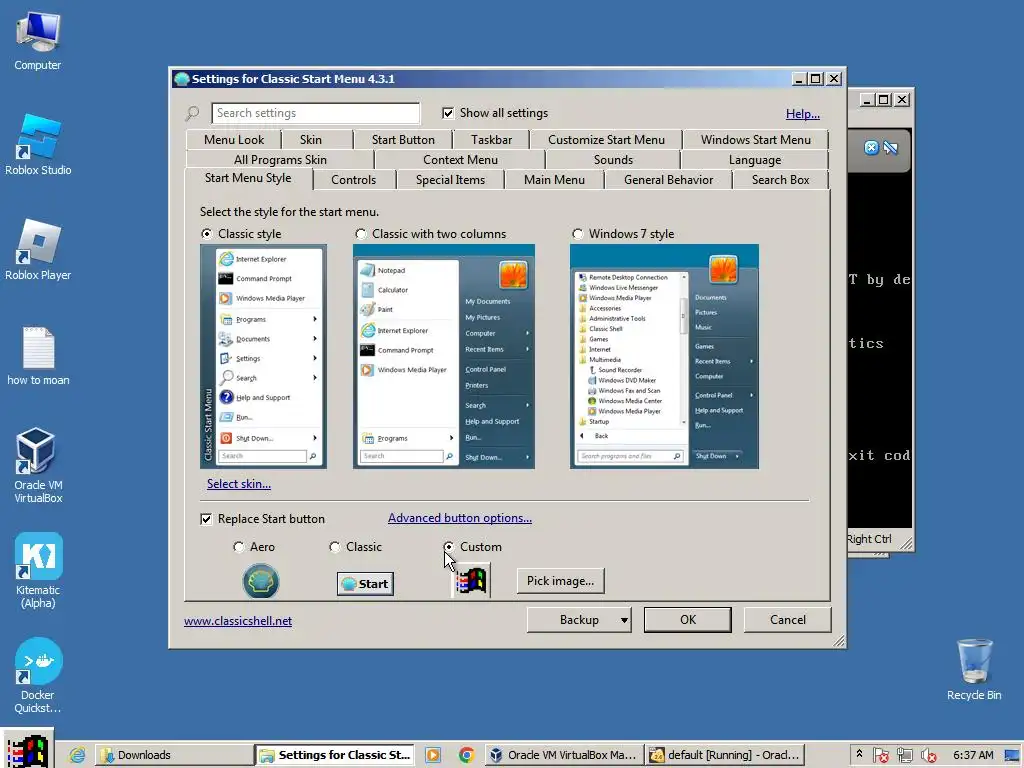Open the Start Button tab
The height and width of the screenshot is (768, 1024).
coord(403,140)
